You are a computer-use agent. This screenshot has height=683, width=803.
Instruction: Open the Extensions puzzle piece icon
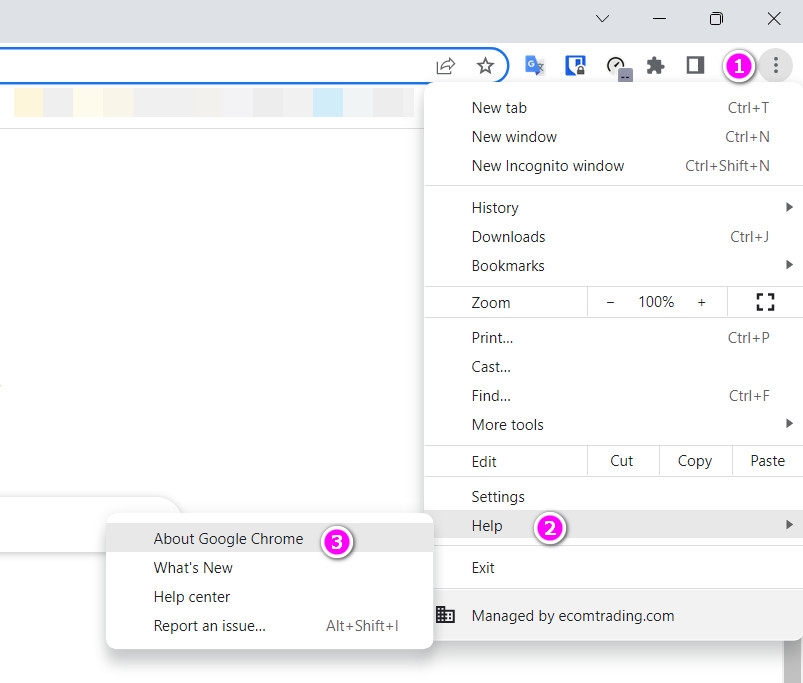click(x=655, y=65)
